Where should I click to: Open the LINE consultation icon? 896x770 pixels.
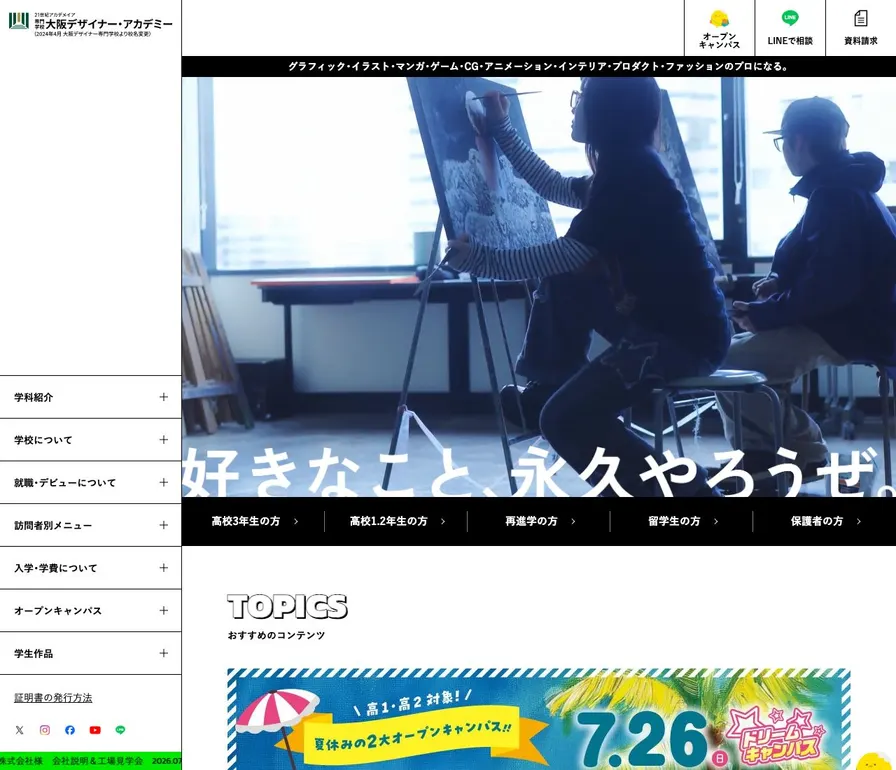point(790,18)
